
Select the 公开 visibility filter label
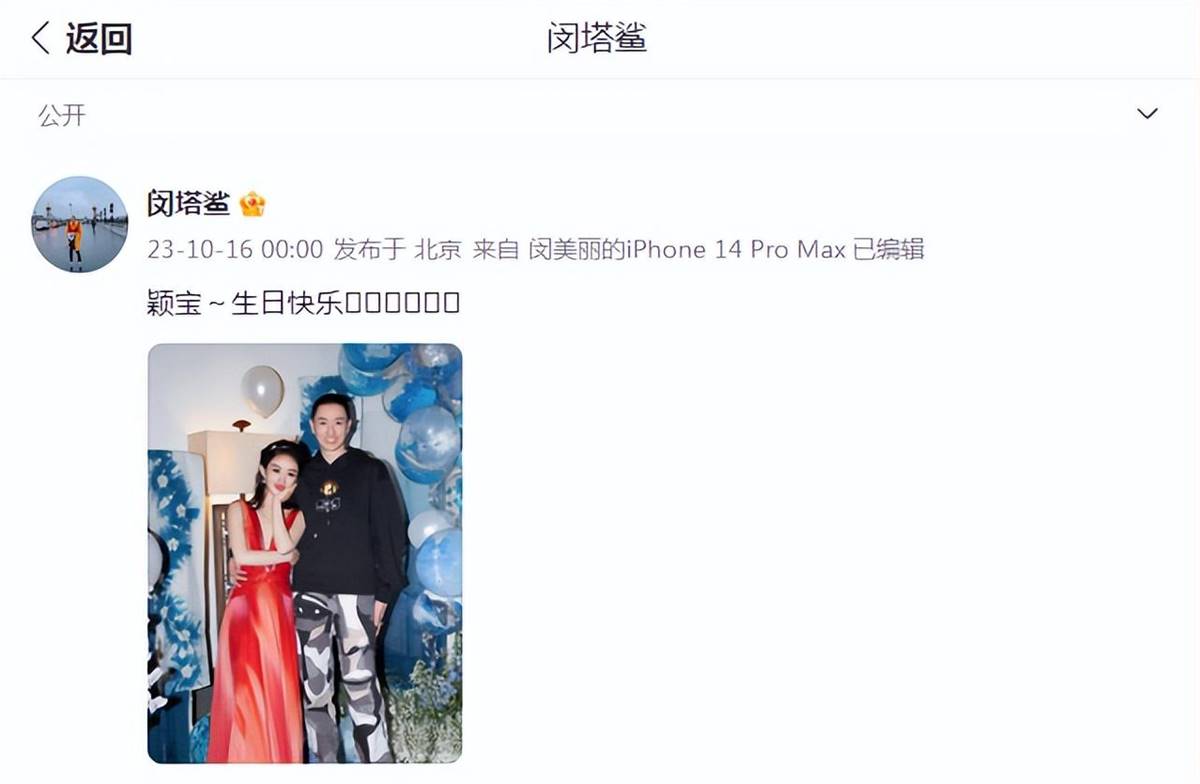pyautogui.click(x=62, y=115)
